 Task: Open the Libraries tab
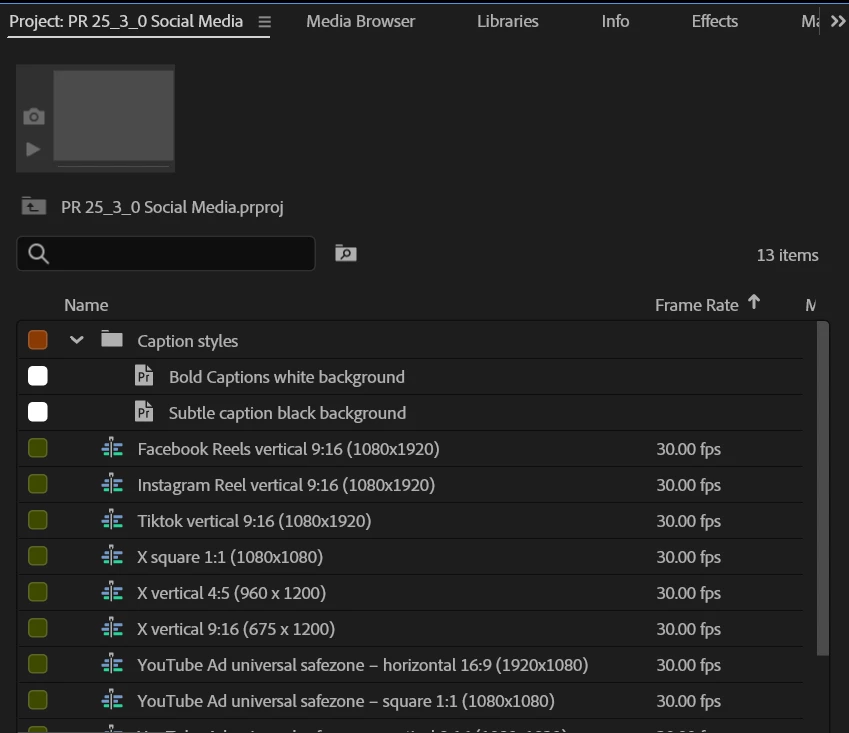click(507, 21)
